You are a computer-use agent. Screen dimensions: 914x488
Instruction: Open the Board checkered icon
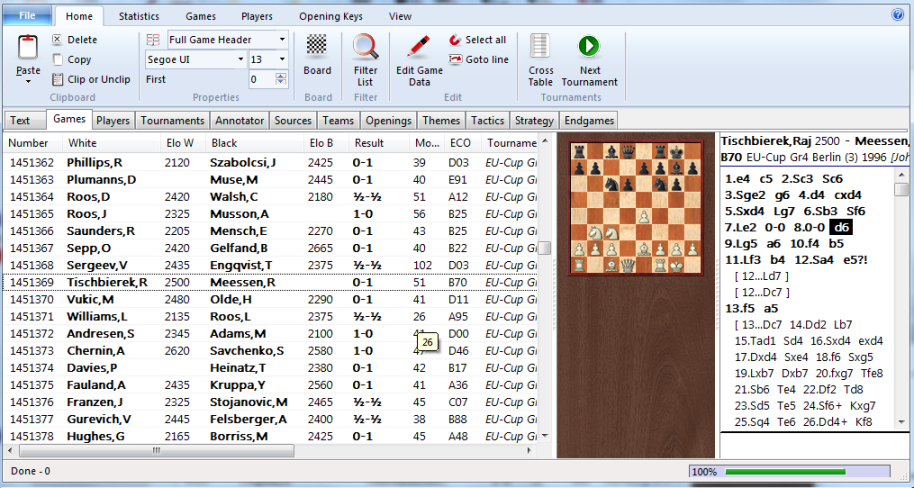317,44
